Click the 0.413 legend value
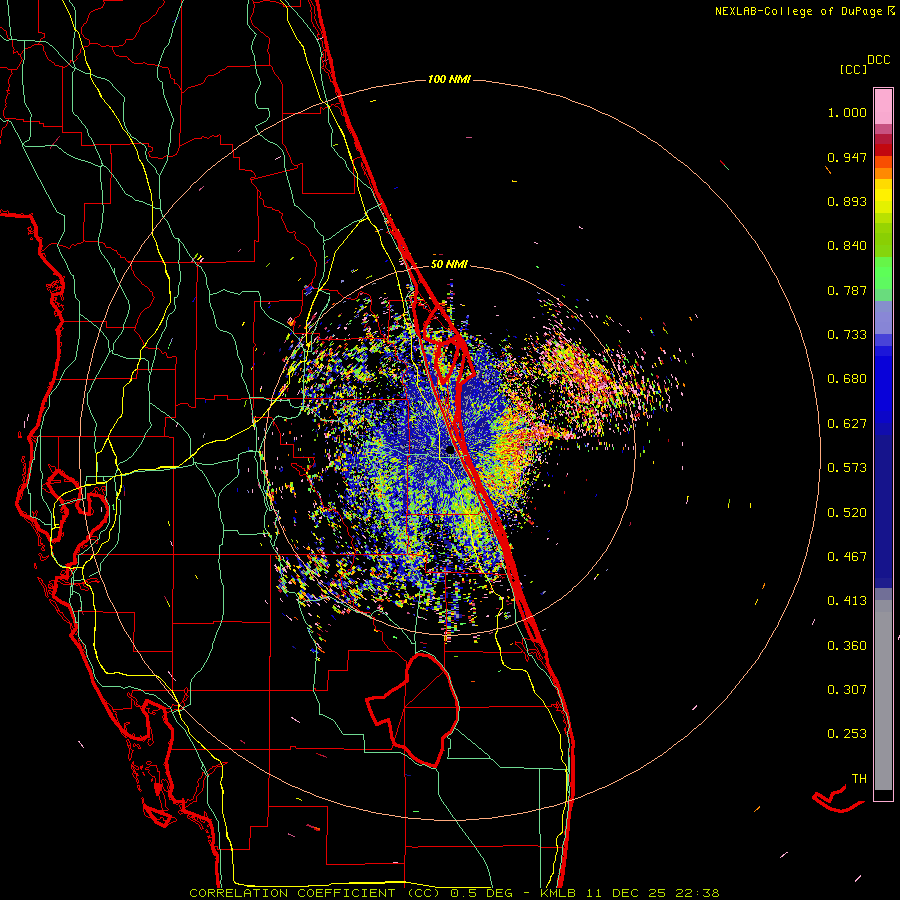The width and height of the screenshot is (900, 900). (847, 601)
